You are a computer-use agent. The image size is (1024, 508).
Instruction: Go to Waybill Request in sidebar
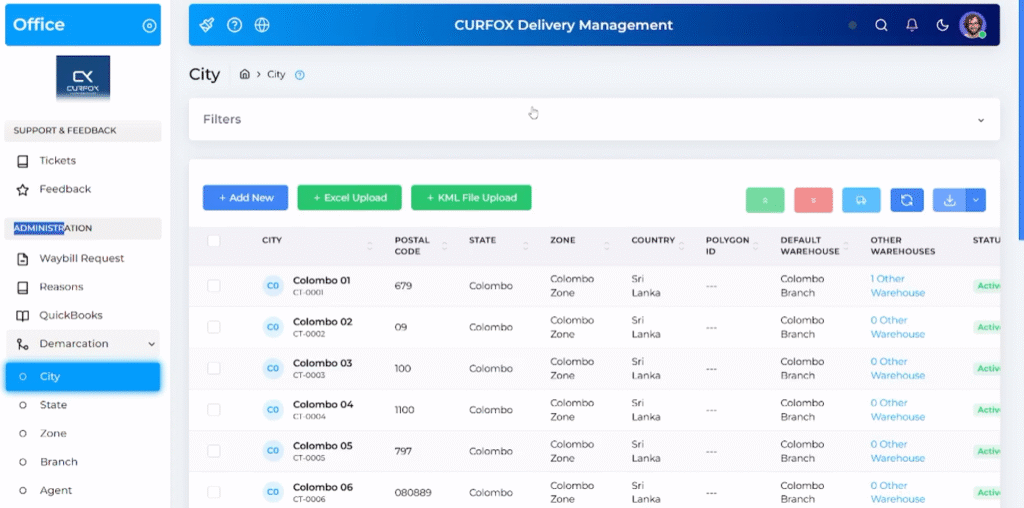(81, 259)
